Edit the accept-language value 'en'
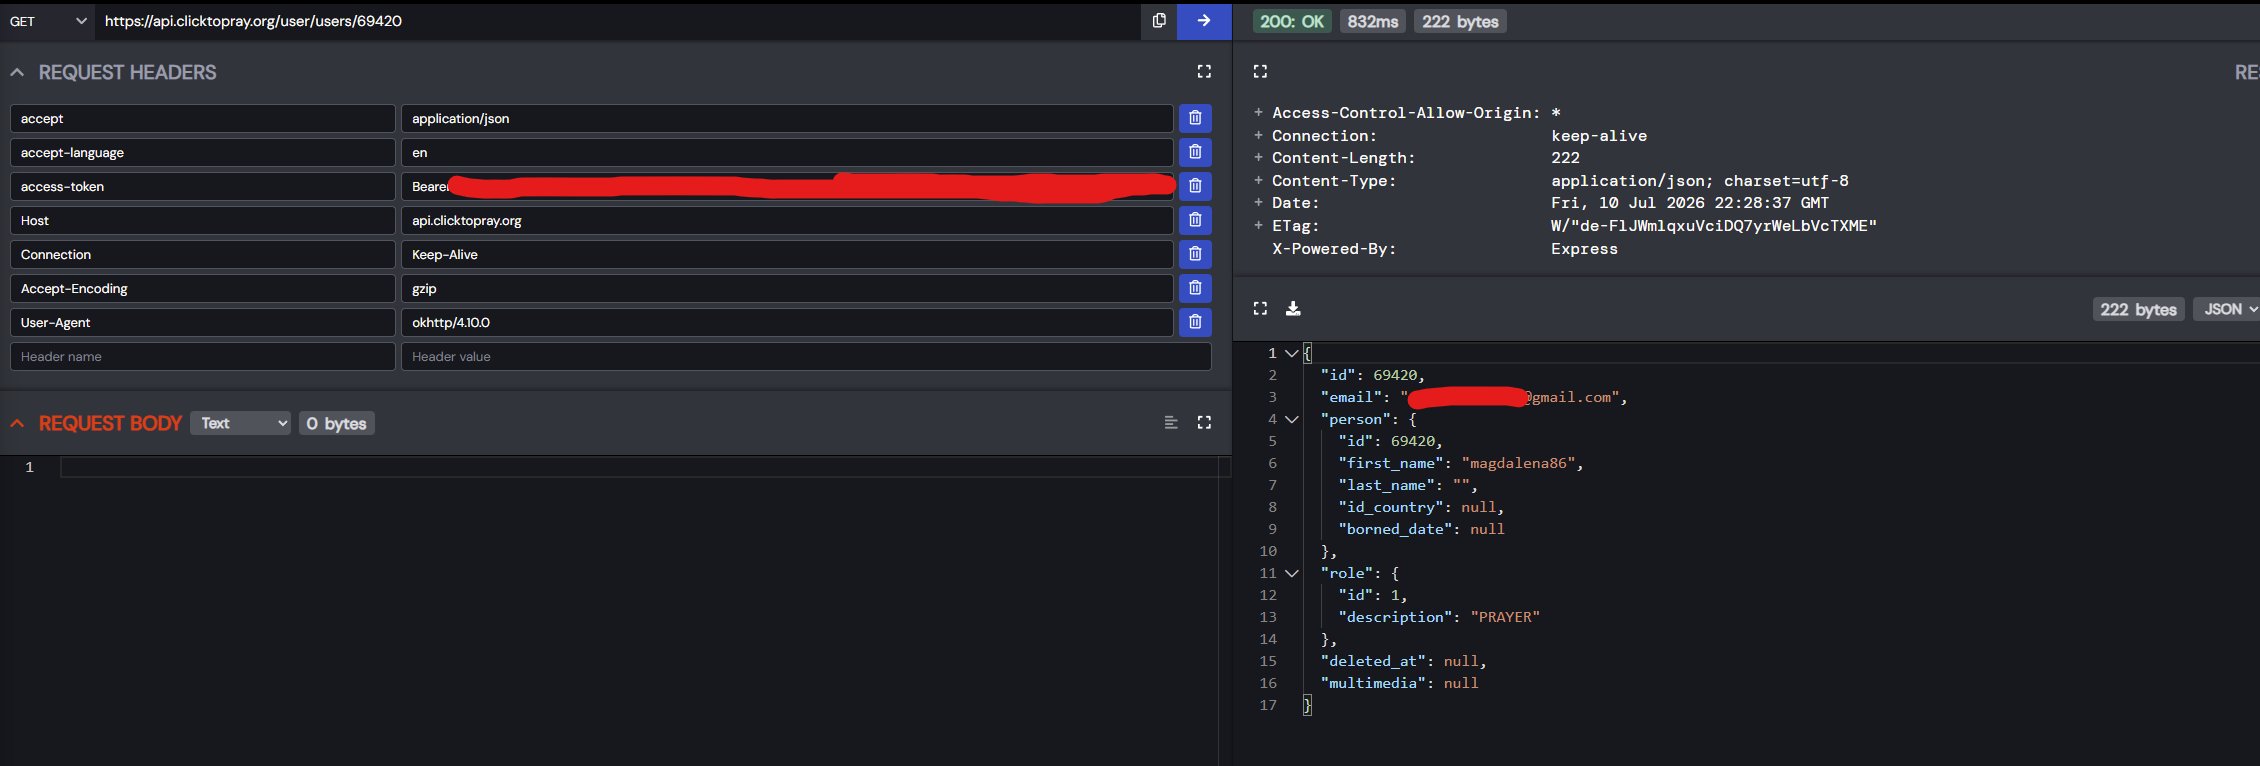The image size is (2260, 766). point(787,152)
